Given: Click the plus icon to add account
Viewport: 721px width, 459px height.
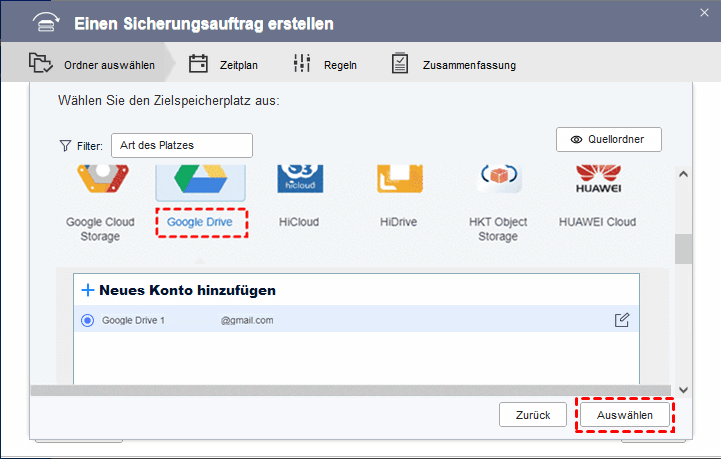Looking at the screenshot, I should pos(88,290).
